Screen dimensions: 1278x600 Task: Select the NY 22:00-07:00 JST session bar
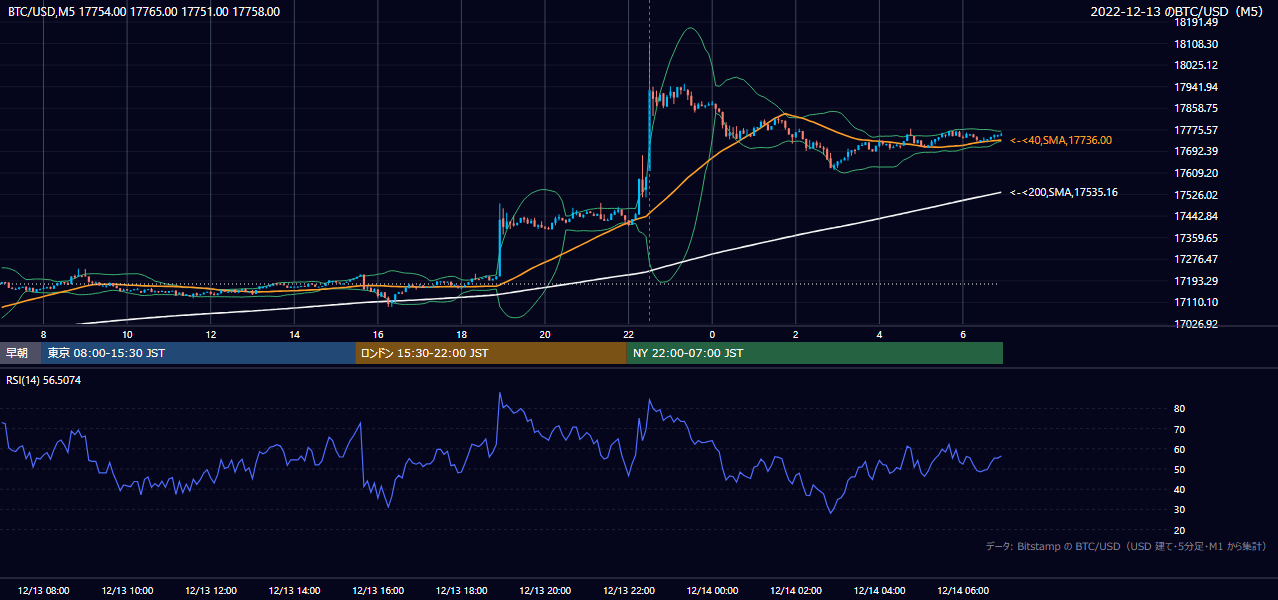(815, 353)
